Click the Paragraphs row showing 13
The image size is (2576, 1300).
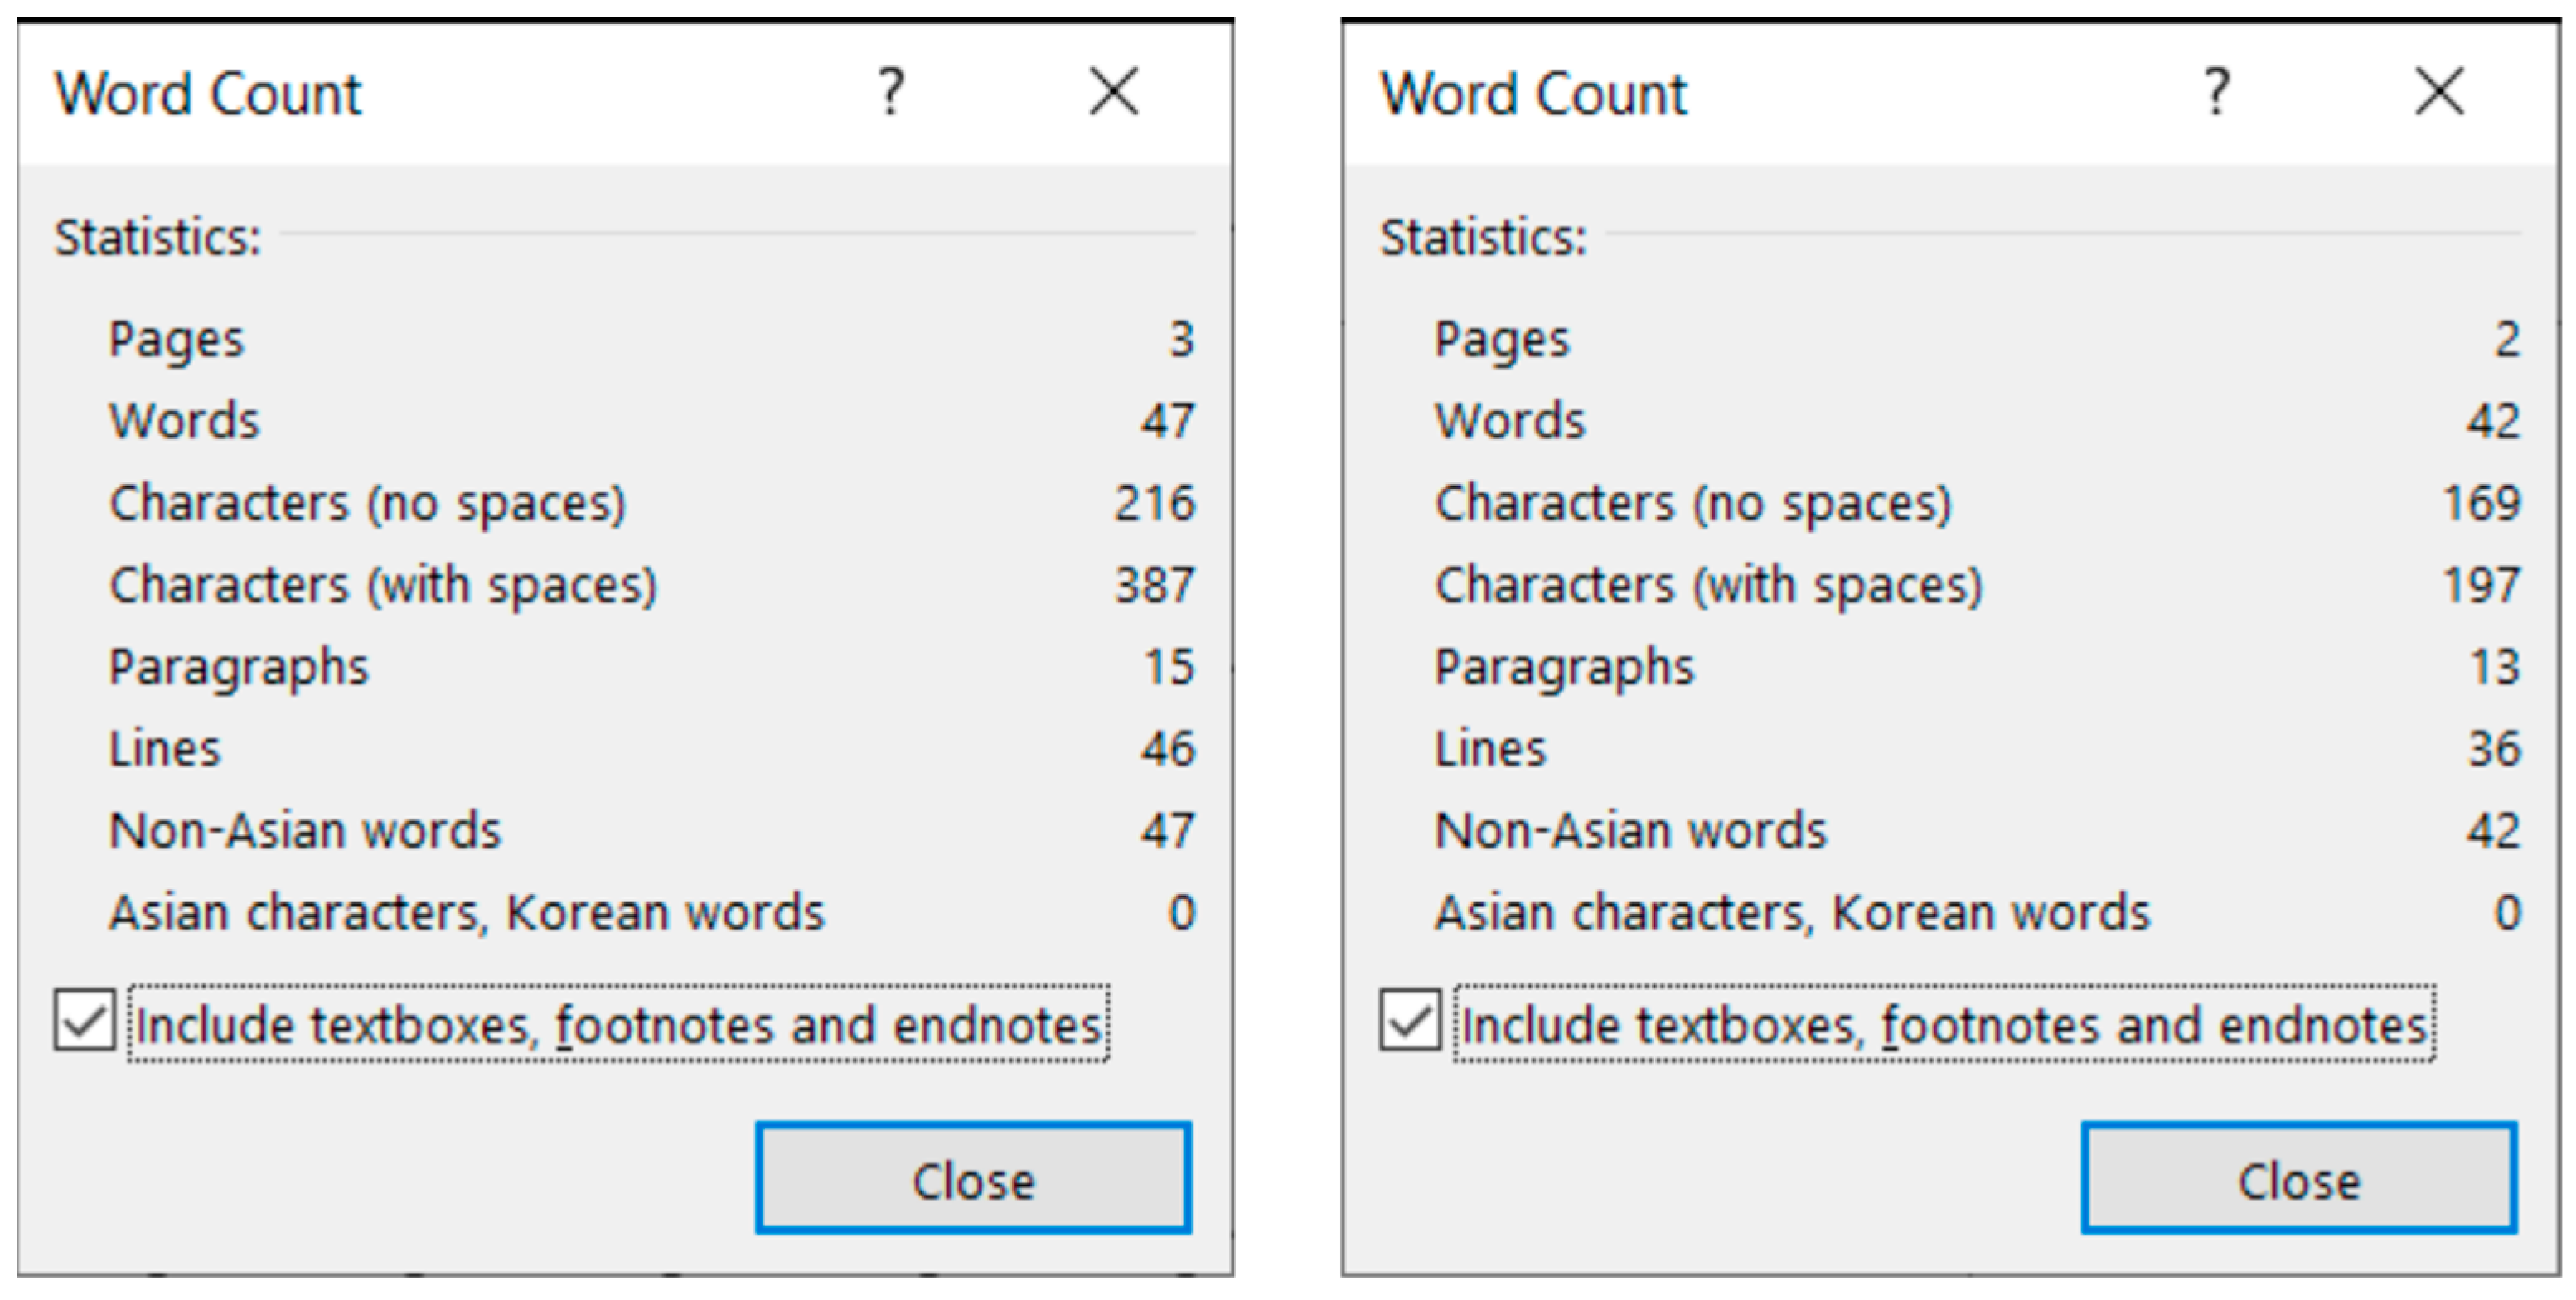pos(1564,667)
